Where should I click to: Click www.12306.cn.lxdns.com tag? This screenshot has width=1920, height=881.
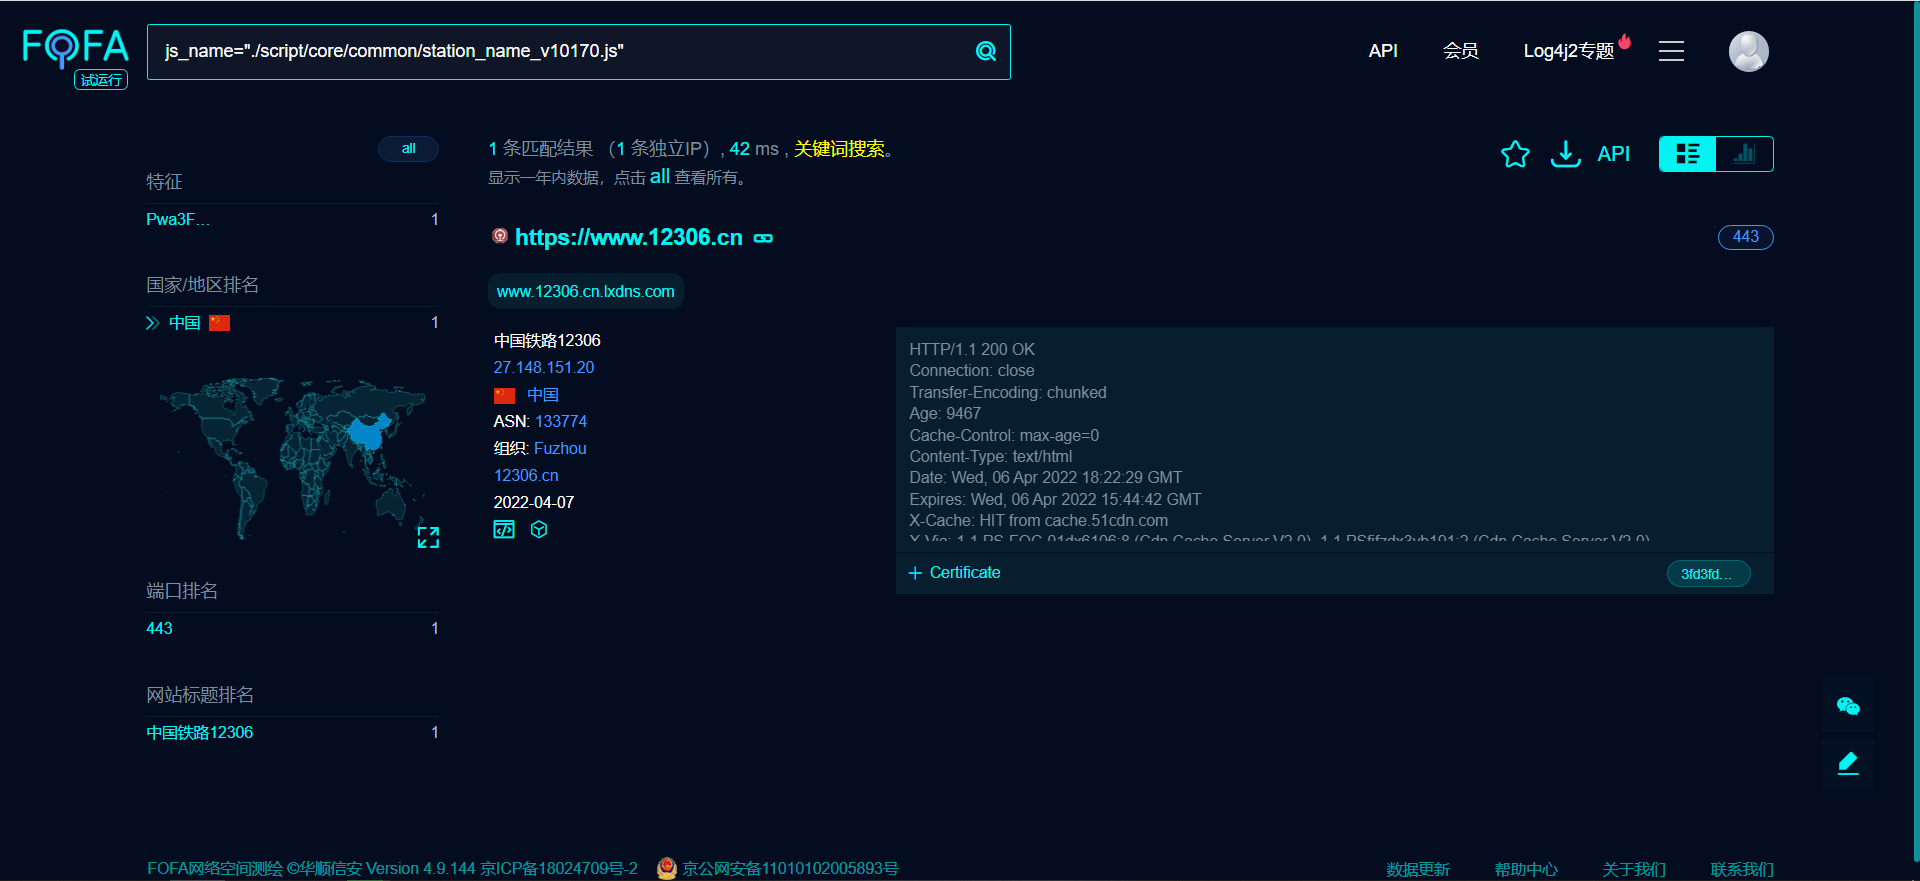tap(586, 291)
